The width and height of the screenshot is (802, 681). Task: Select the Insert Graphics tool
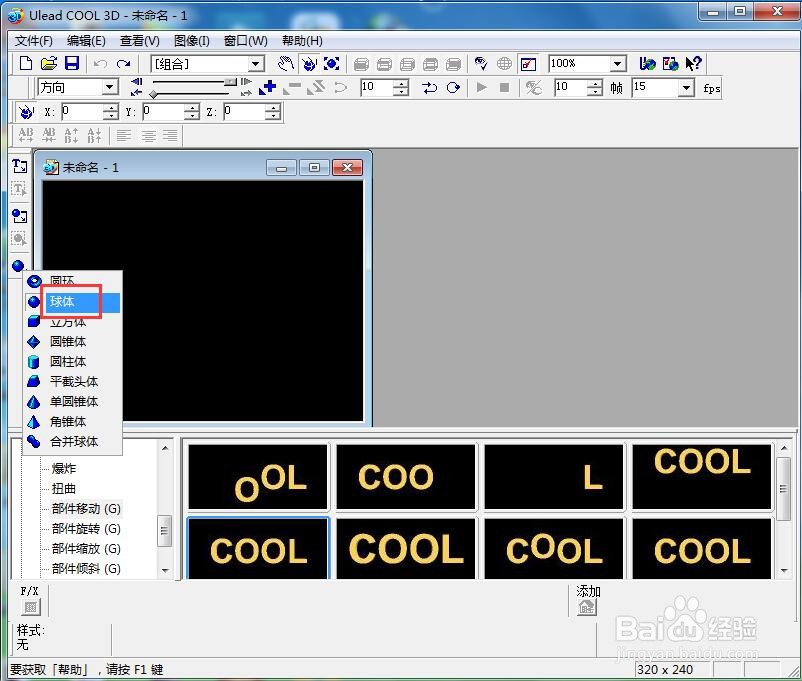(x=19, y=216)
